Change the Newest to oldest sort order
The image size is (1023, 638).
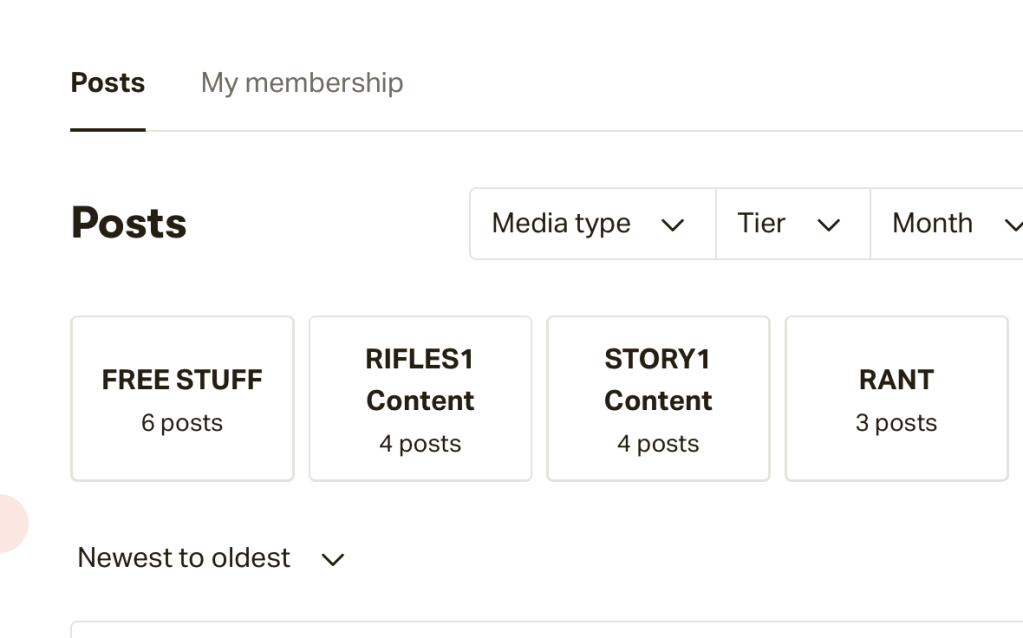click(184, 558)
